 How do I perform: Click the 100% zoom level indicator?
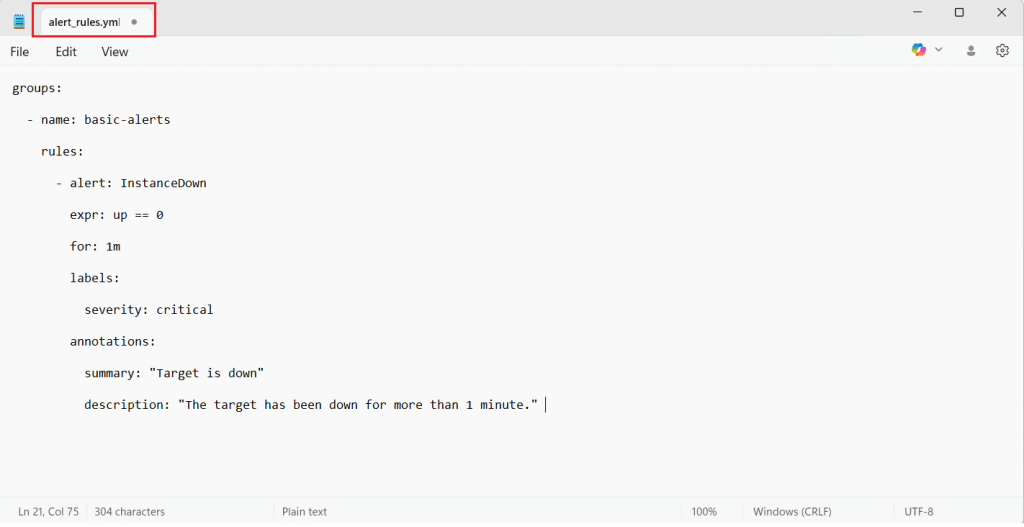pos(704,511)
